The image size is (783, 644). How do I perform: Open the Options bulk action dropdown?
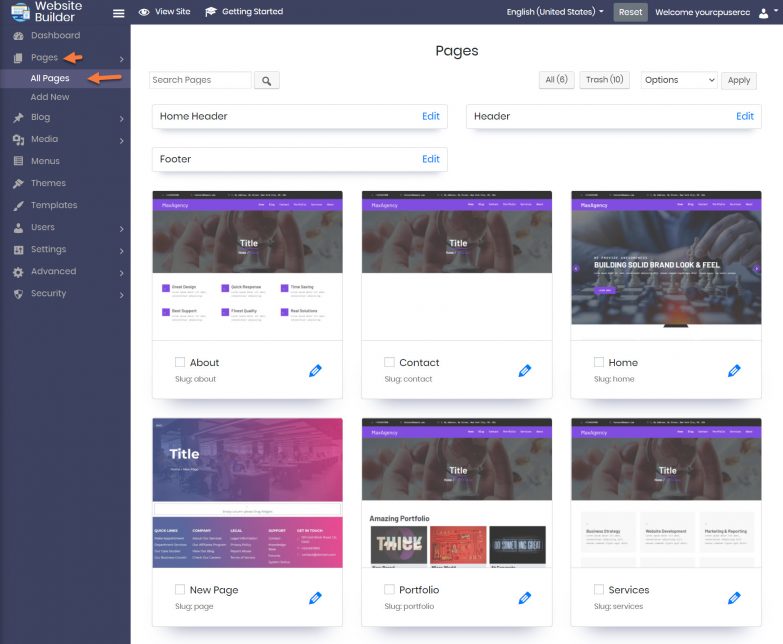pyautogui.click(x=678, y=80)
